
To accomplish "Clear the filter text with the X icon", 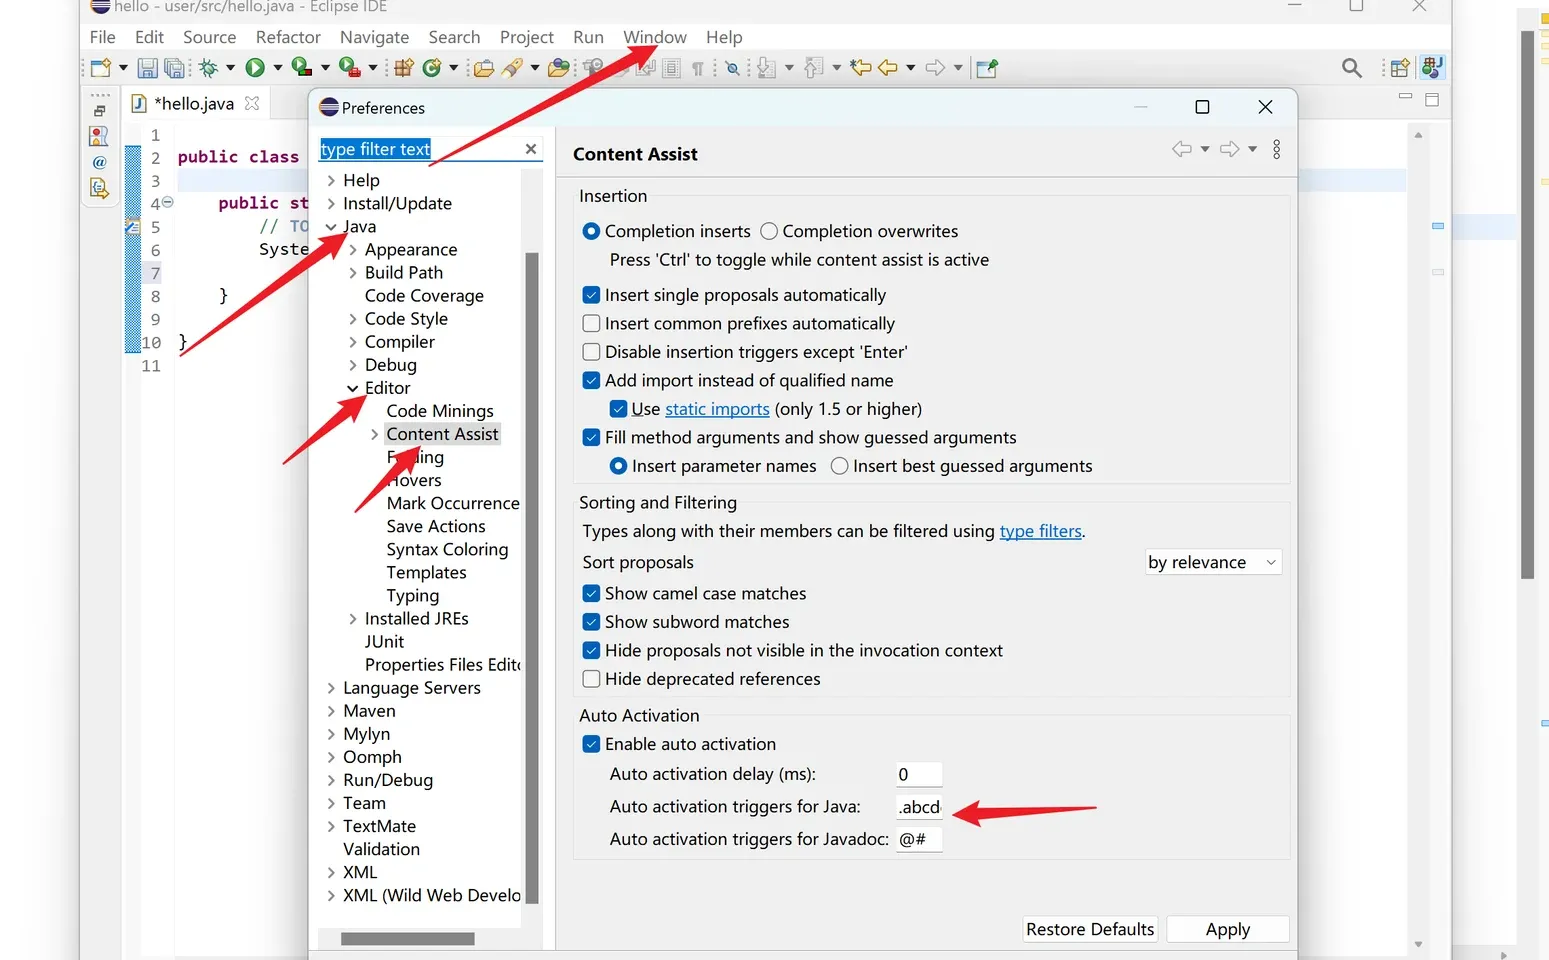I will pyautogui.click(x=531, y=149).
